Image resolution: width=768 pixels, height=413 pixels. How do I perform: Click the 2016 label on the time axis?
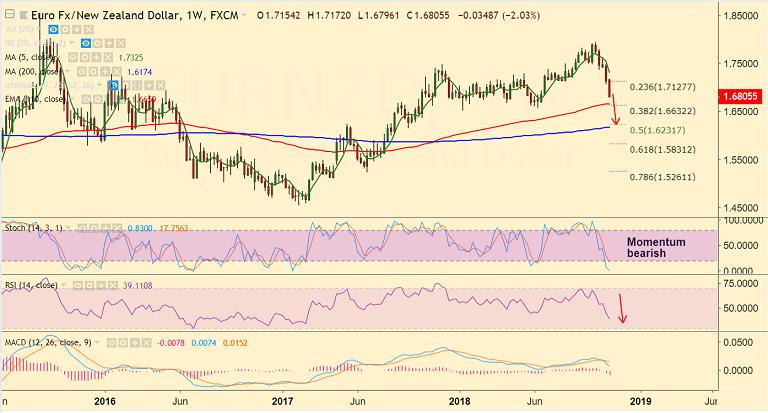coord(105,401)
